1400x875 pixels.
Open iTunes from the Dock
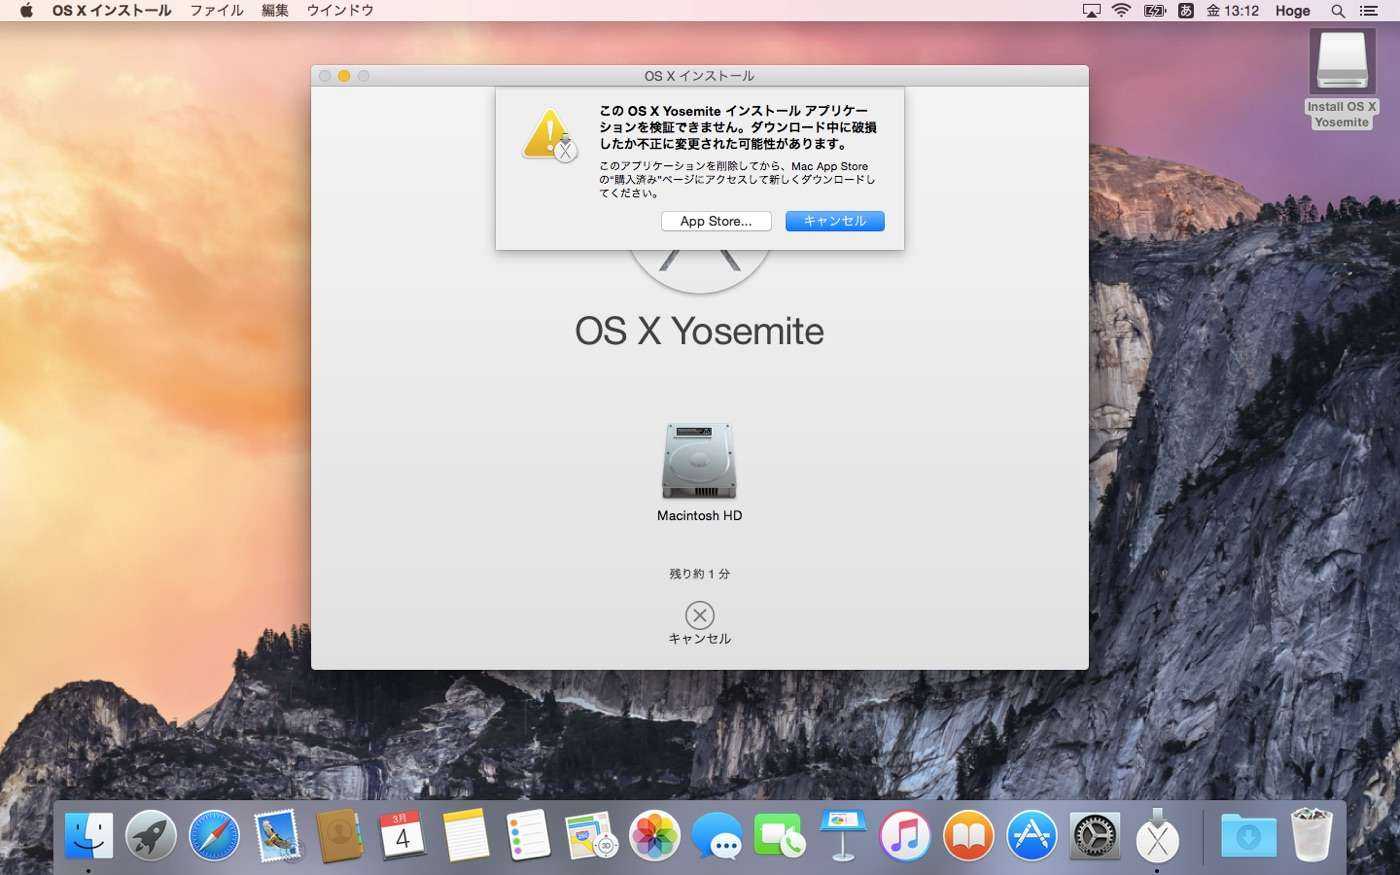[906, 836]
